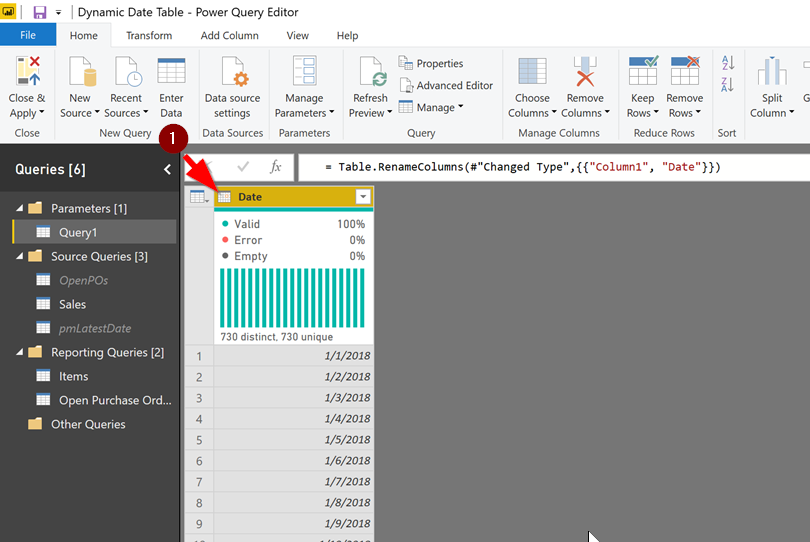The width and height of the screenshot is (810, 542).
Task: Collapse the Source Queries folder
Action: click(20, 256)
